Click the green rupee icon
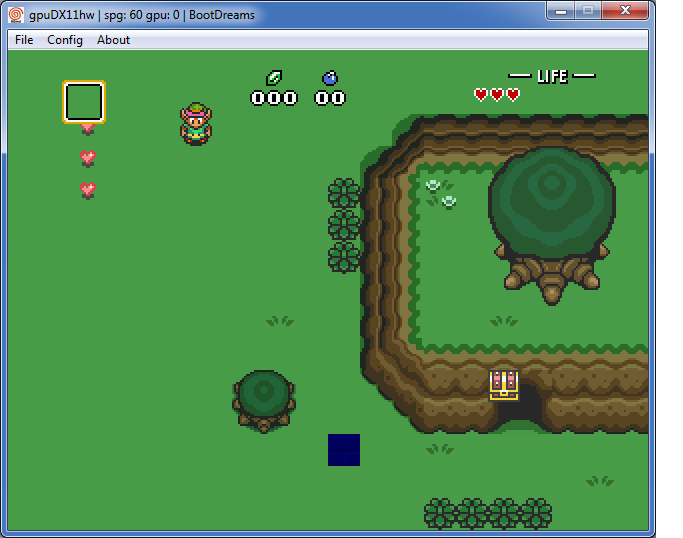 click(x=274, y=78)
